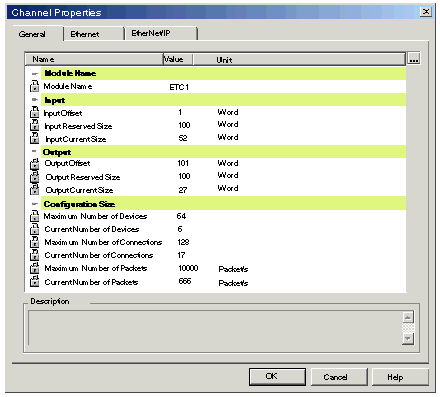The image size is (440, 397).
Task: Click lock icon beside Module Name row
Action: tap(34, 86)
